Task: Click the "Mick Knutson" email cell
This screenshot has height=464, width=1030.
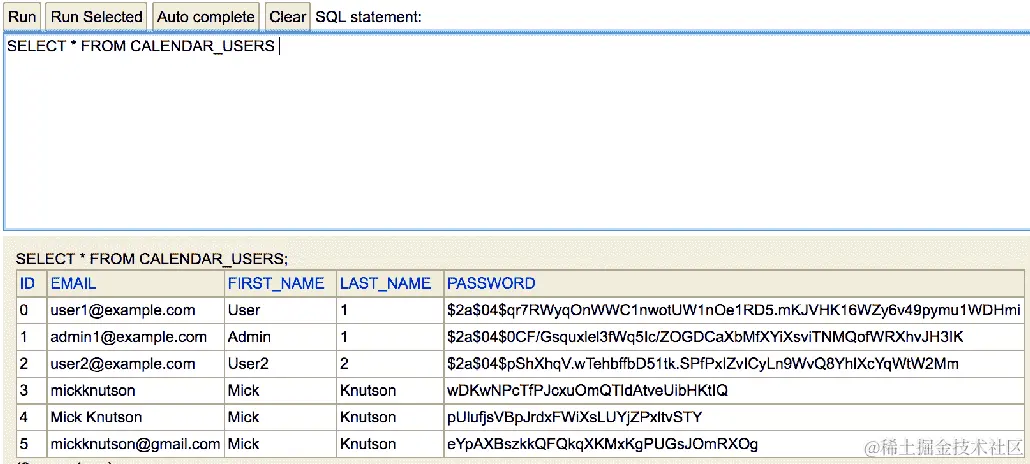Action: point(96,417)
